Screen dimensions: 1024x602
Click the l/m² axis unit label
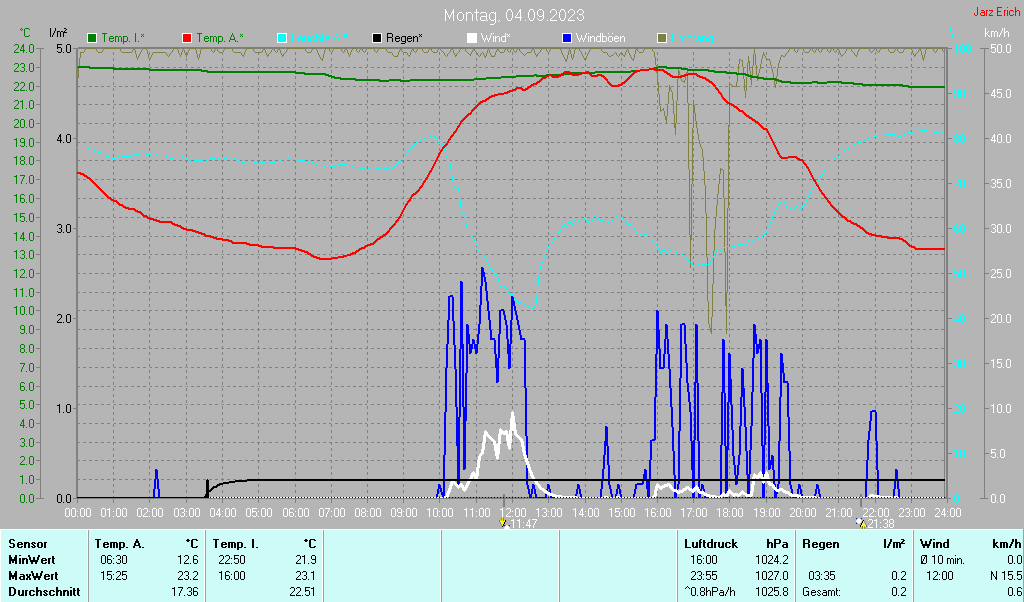pyautogui.click(x=59, y=33)
